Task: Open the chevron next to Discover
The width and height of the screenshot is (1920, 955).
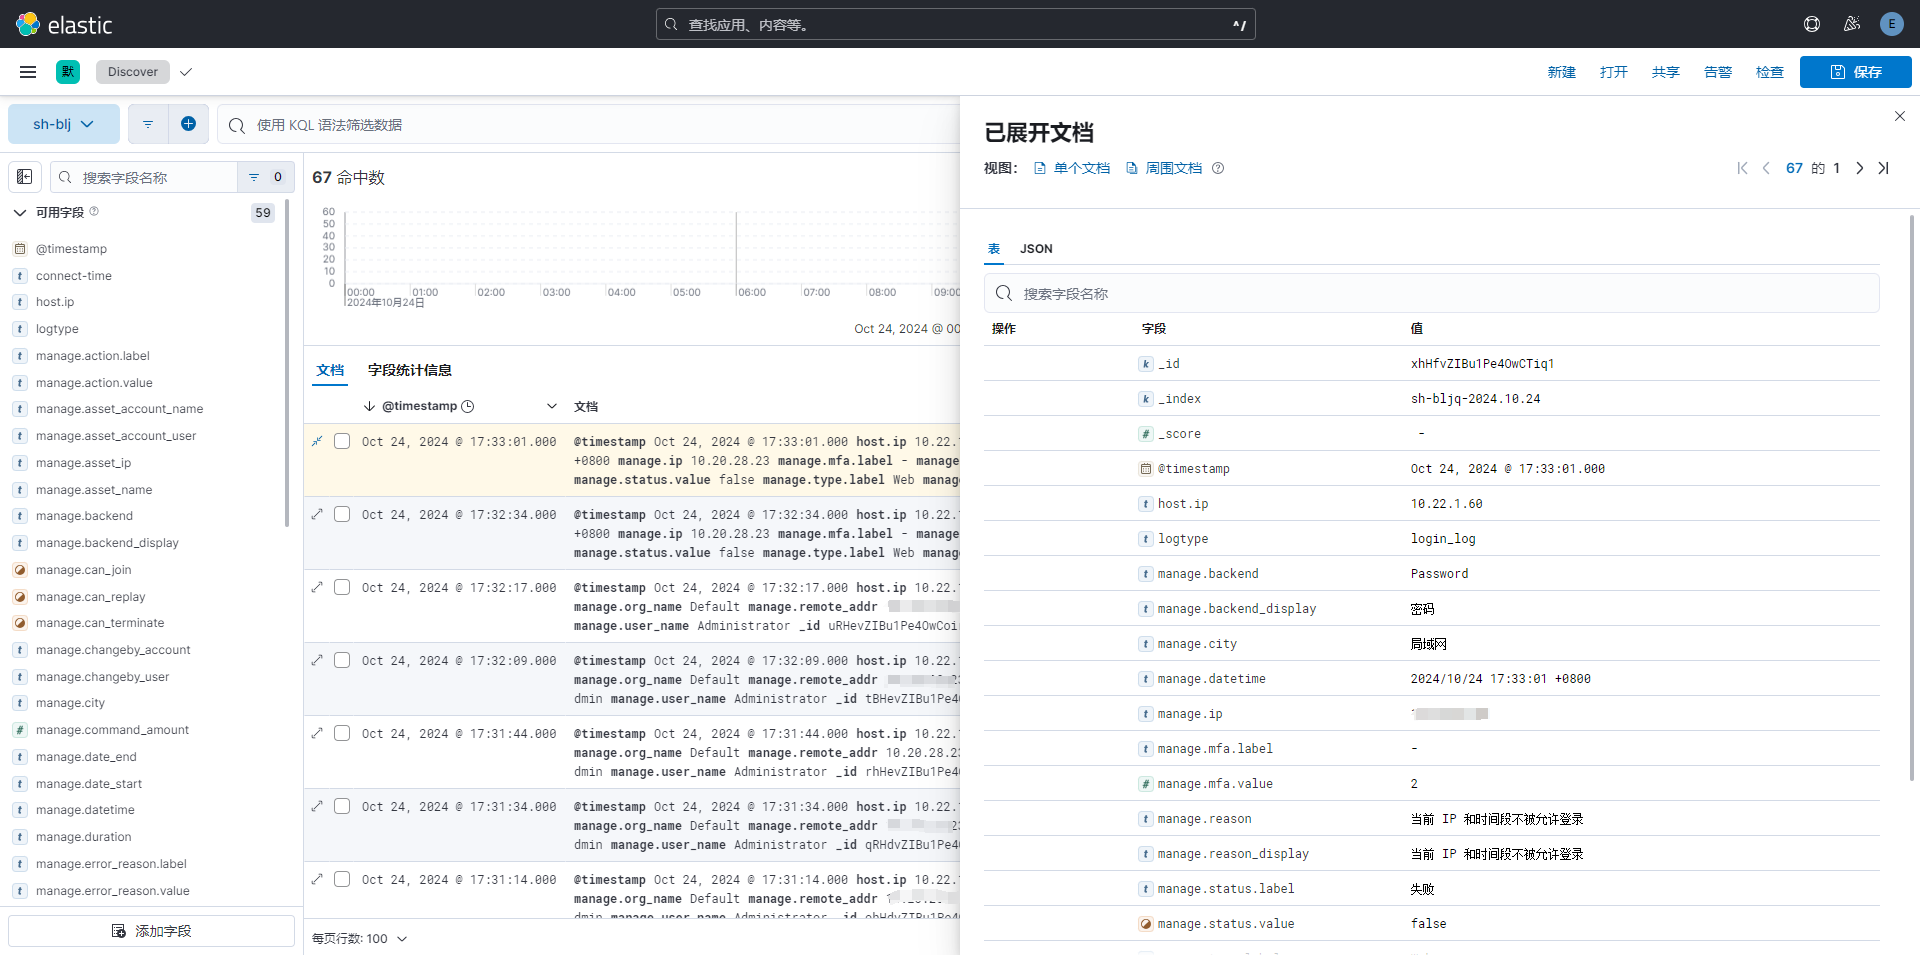Action: [186, 72]
